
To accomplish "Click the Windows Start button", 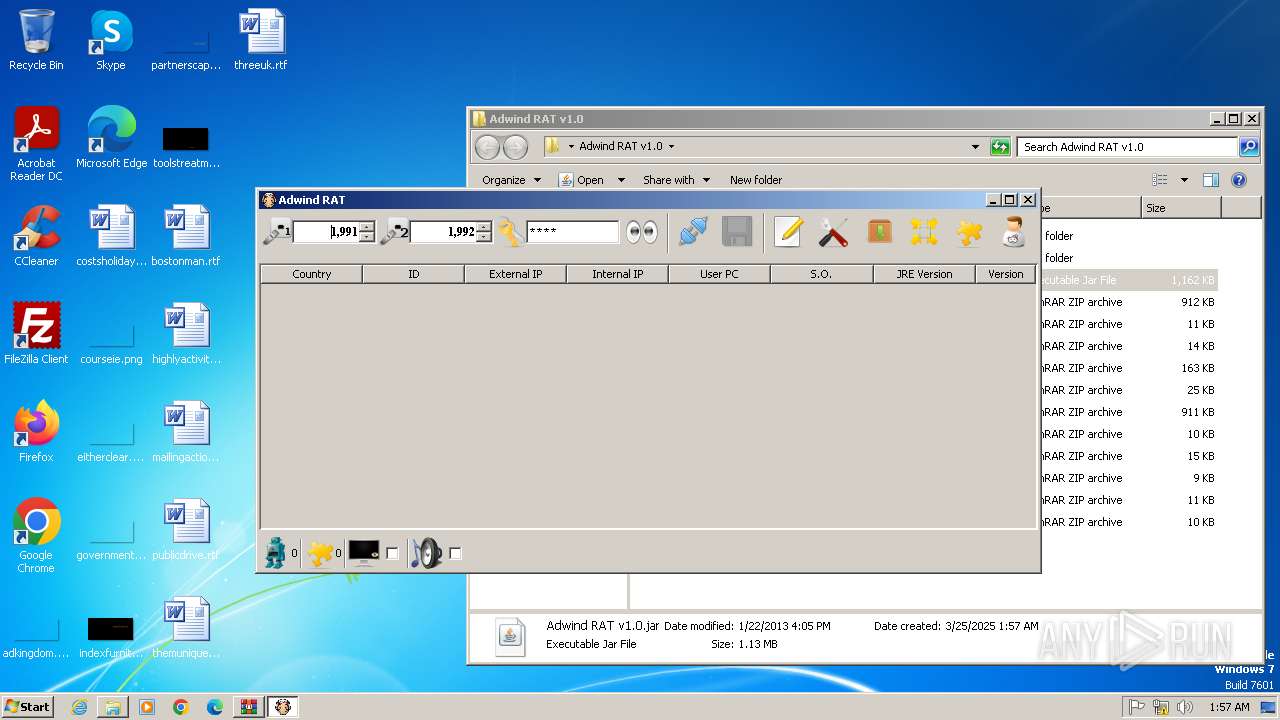I will click(28, 706).
